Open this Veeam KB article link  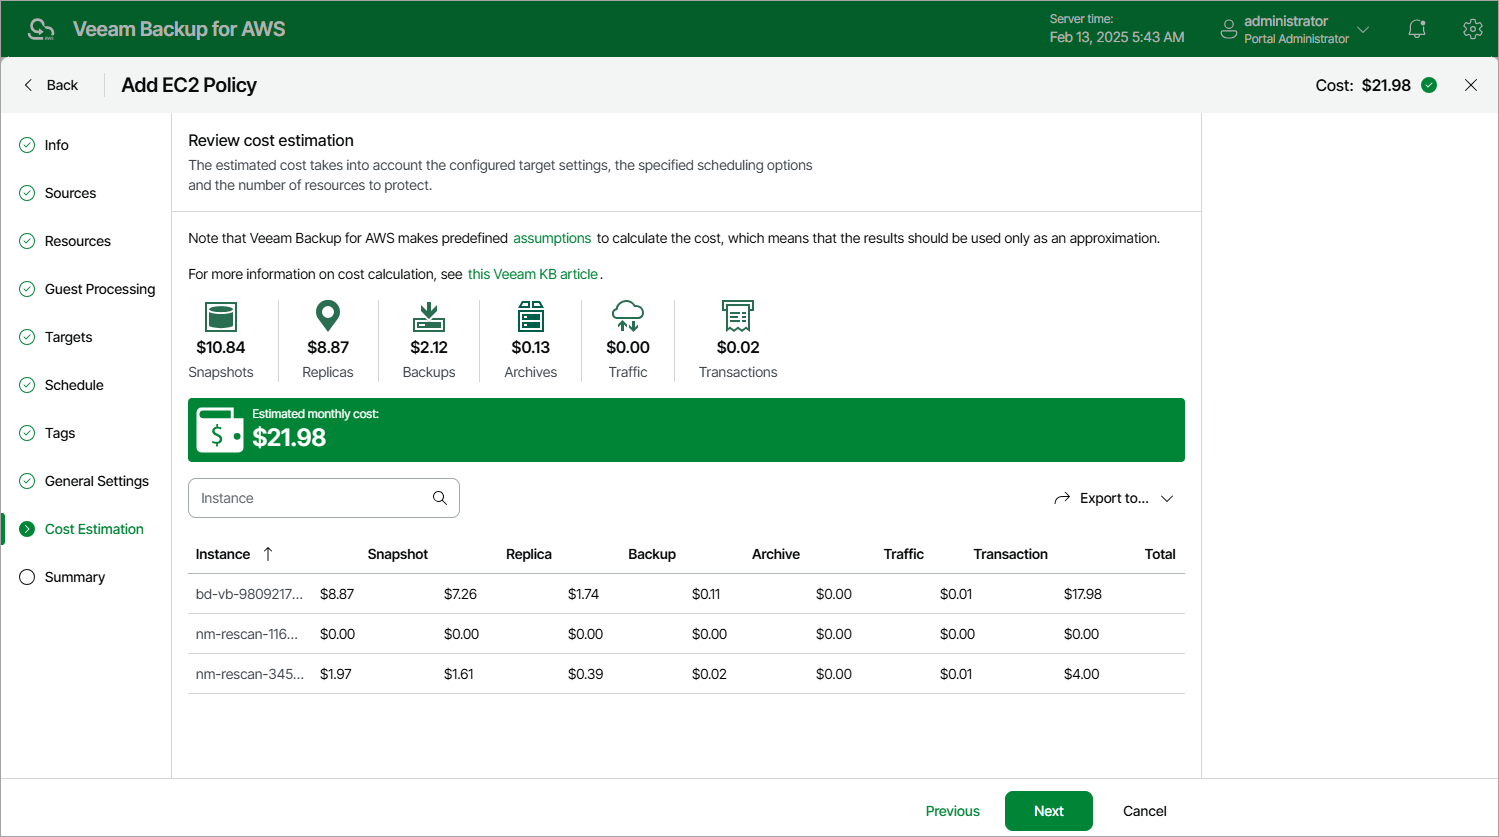532,273
